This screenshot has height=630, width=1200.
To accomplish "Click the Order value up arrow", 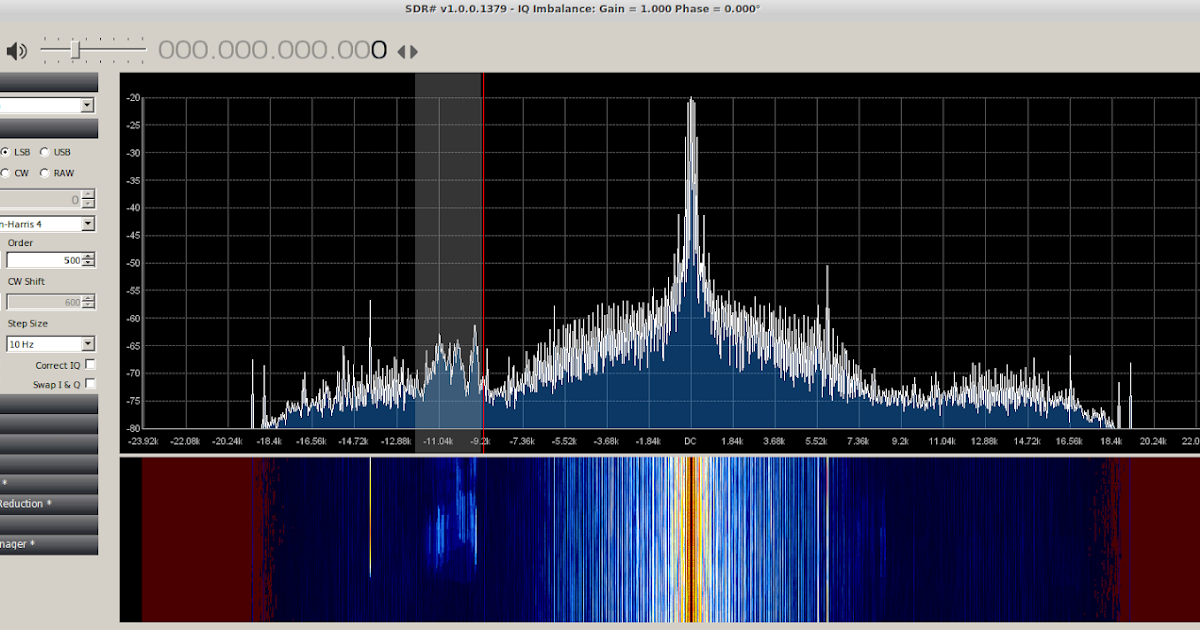I will (x=87, y=255).
